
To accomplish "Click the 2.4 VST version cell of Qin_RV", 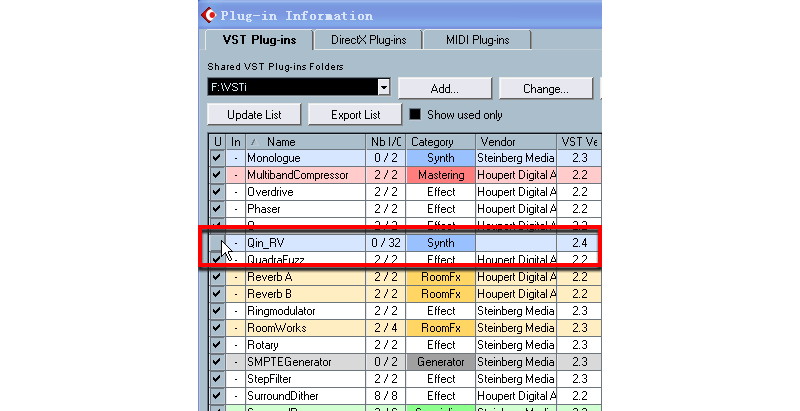I will pos(579,243).
